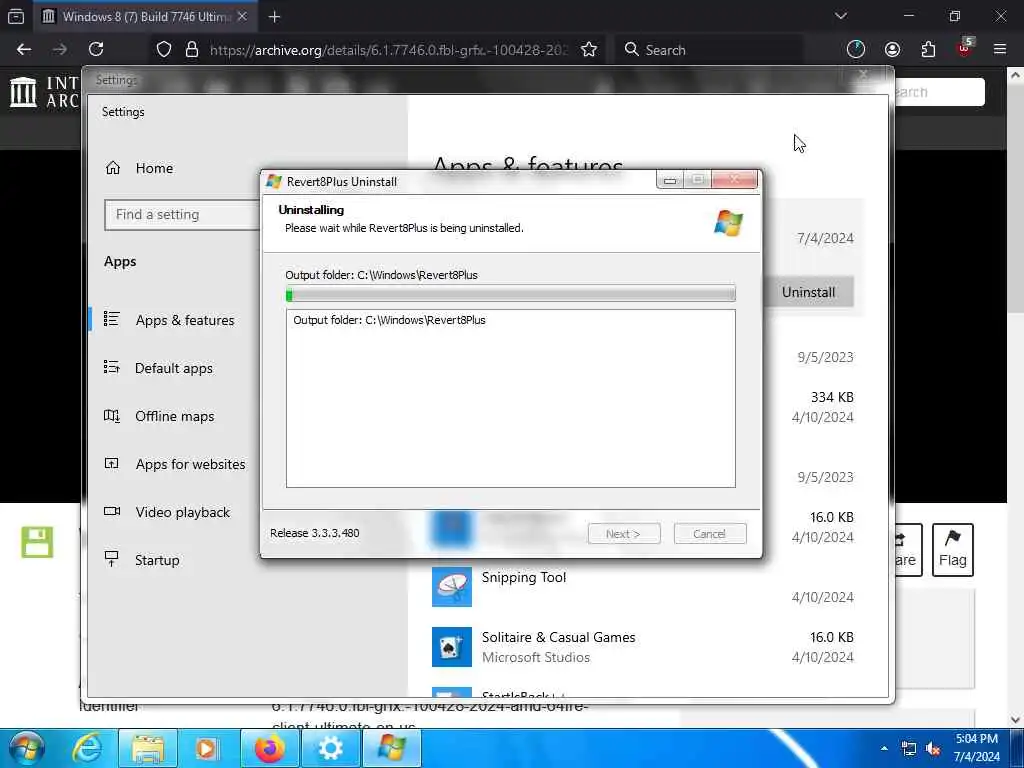Open the extensions puzzle icon
The height and width of the screenshot is (768, 1024).
pos(928,50)
